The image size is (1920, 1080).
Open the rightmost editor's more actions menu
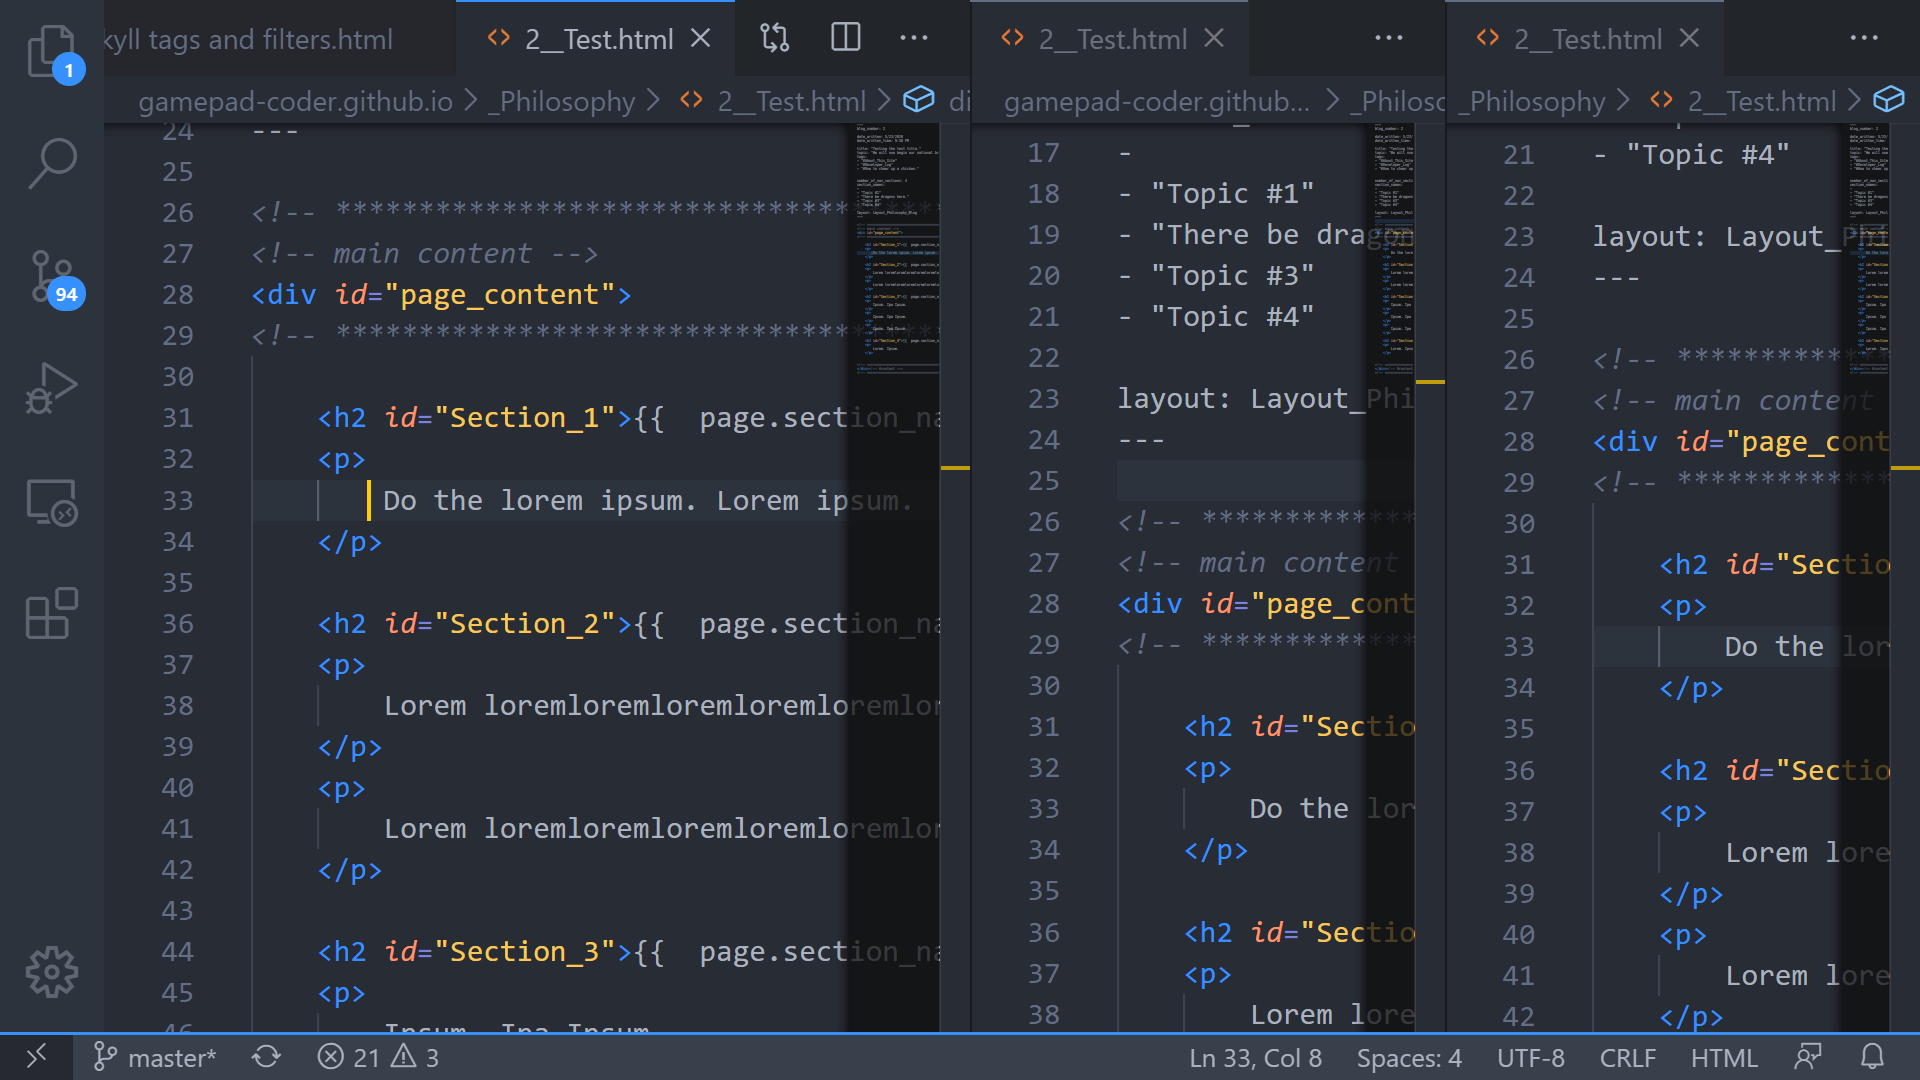(1864, 37)
